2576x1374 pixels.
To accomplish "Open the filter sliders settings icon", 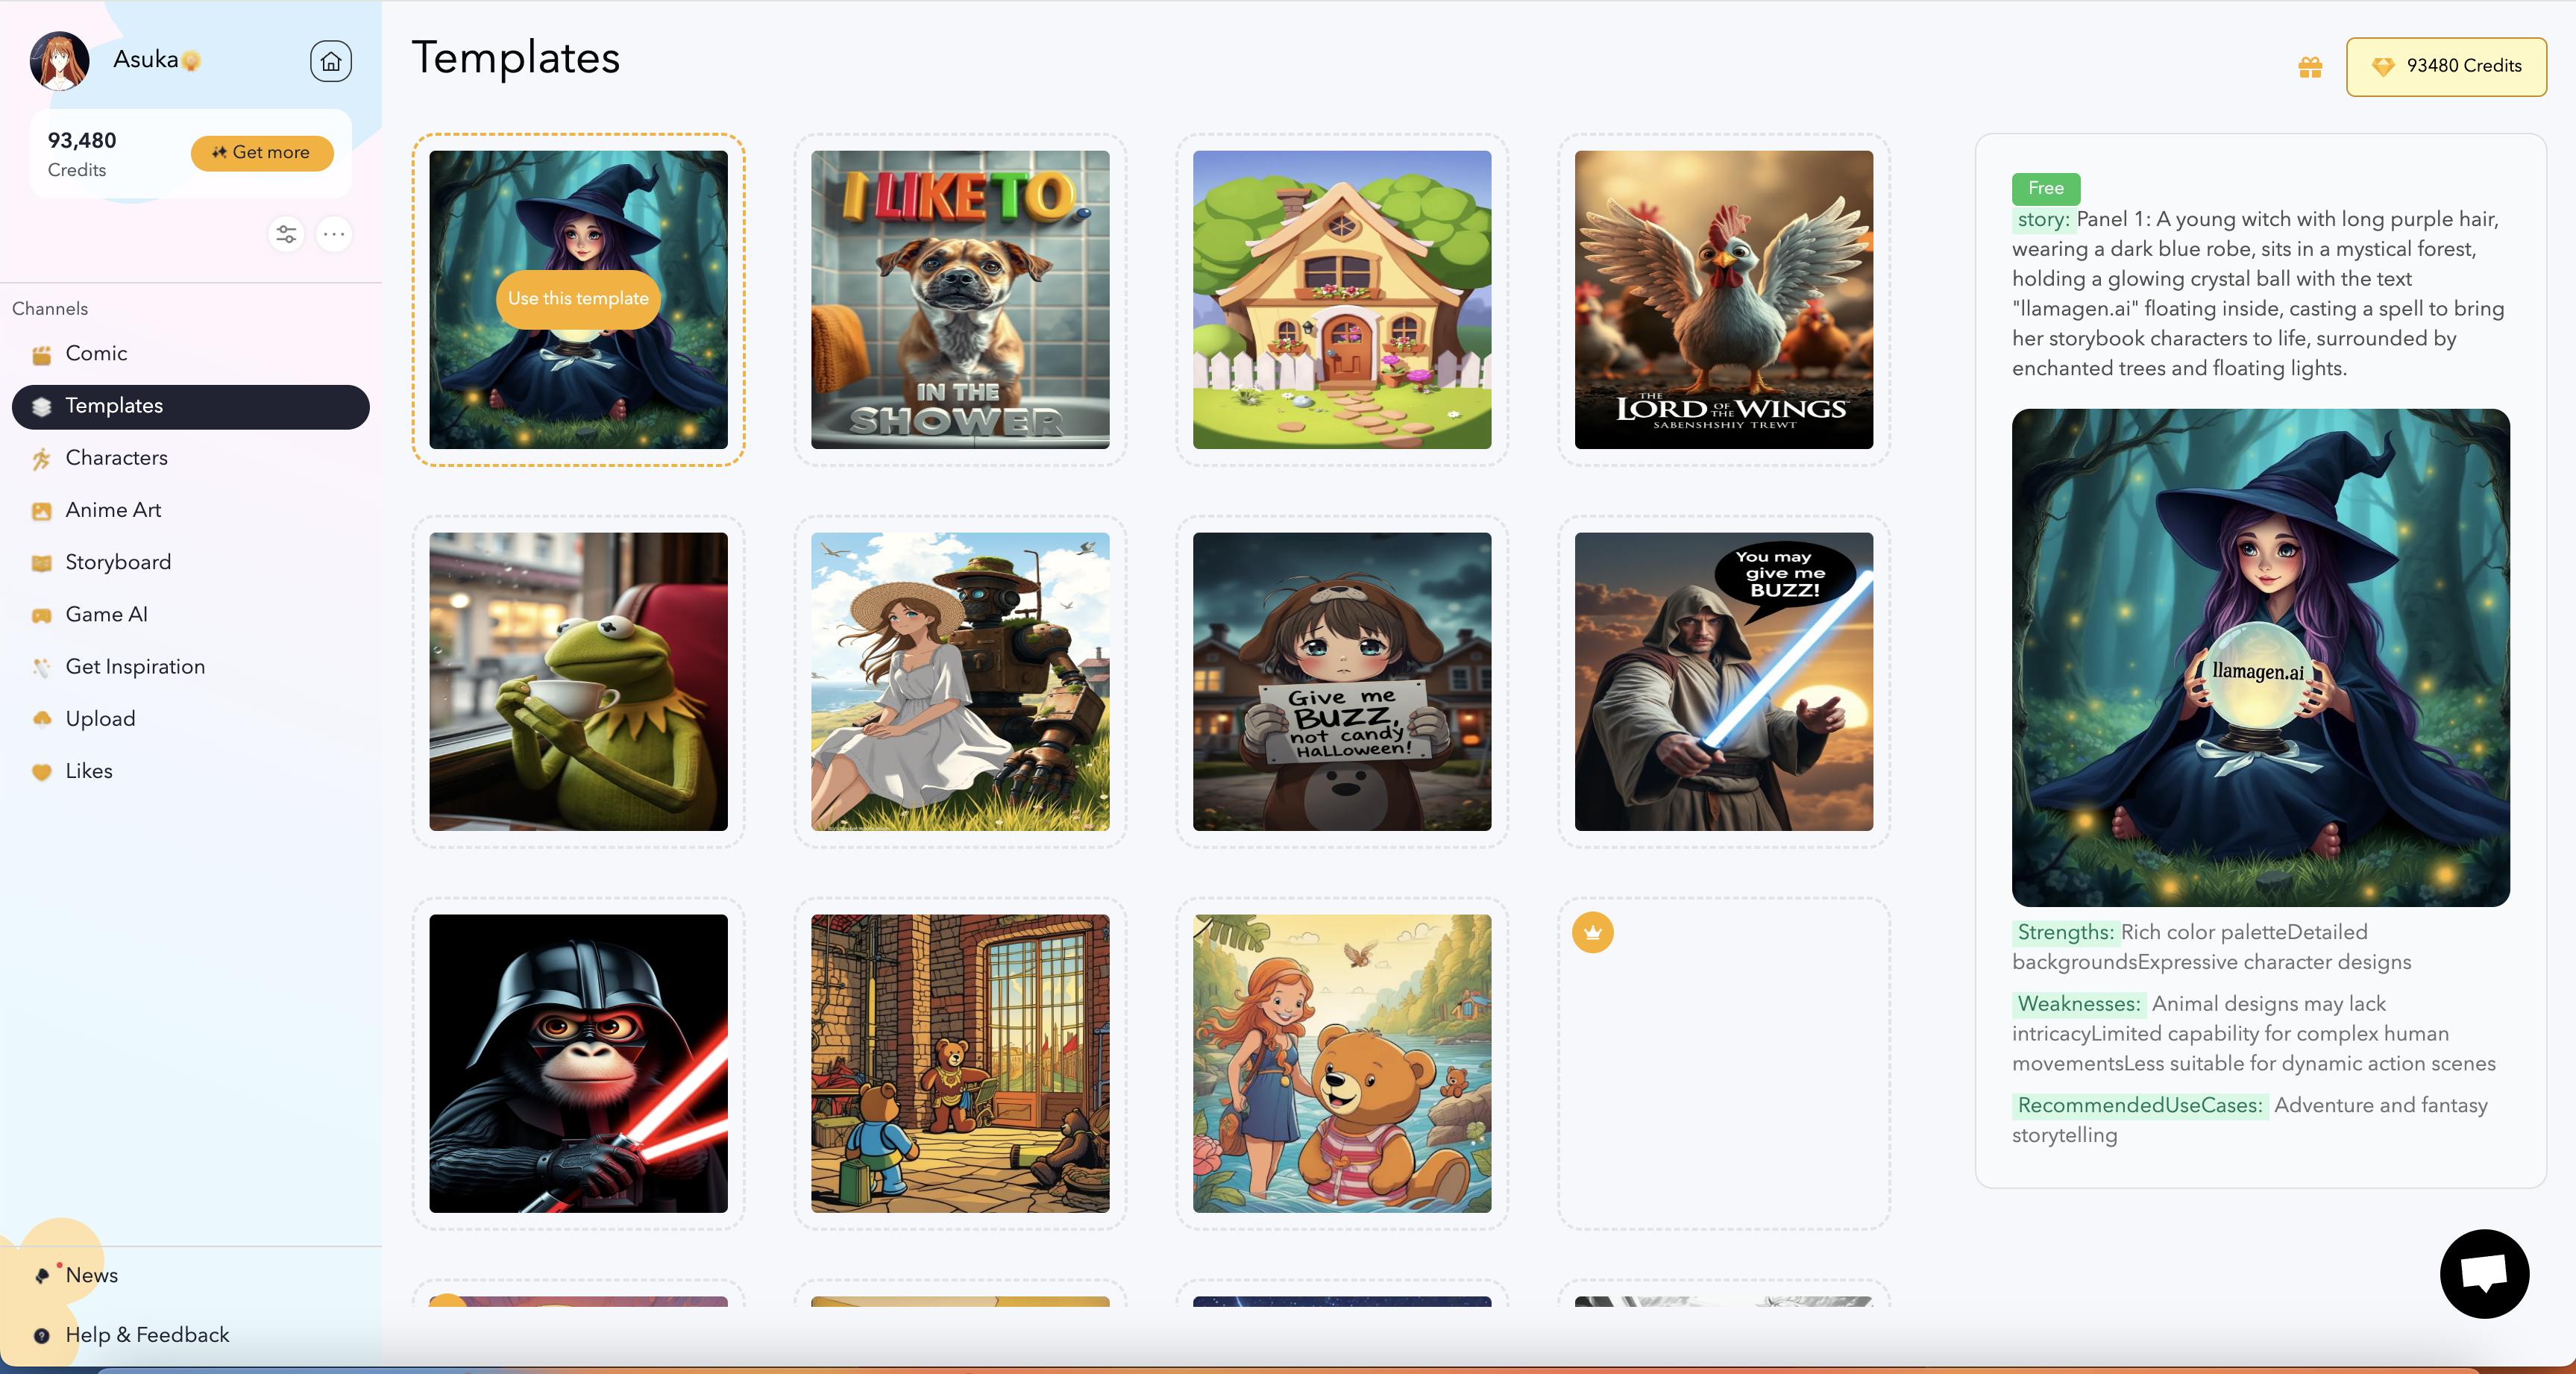I will pyautogui.click(x=286, y=234).
